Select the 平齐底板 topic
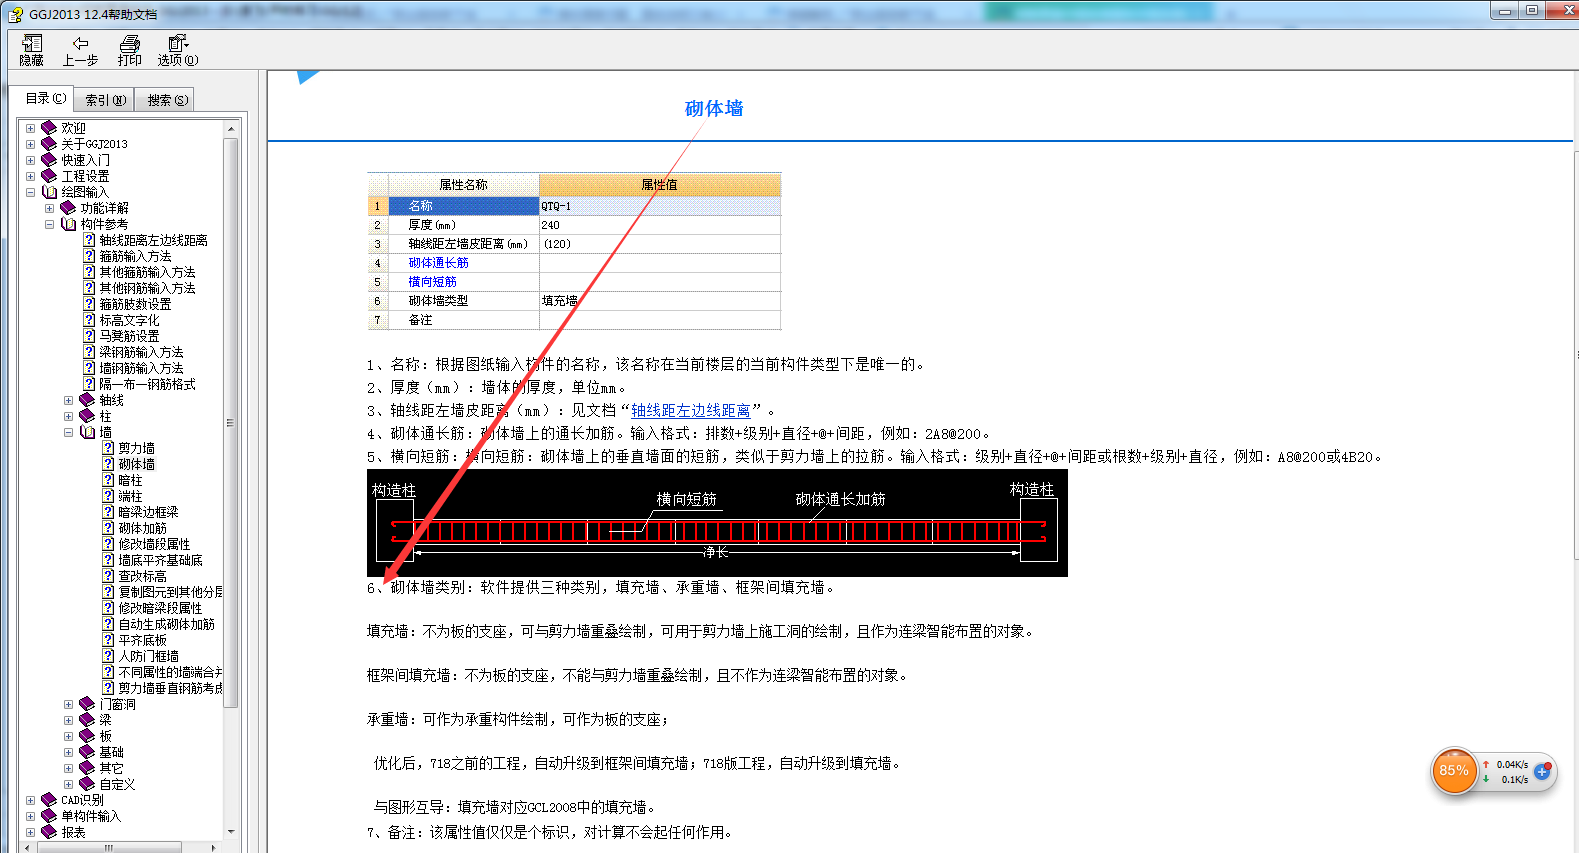Viewport: 1579px width, 853px height. pos(142,640)
